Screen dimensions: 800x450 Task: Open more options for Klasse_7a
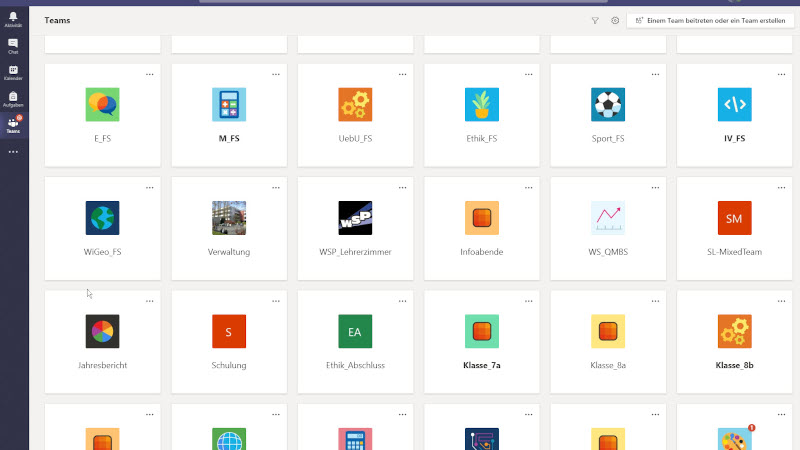pyautogui.click(x=529, y=301)
